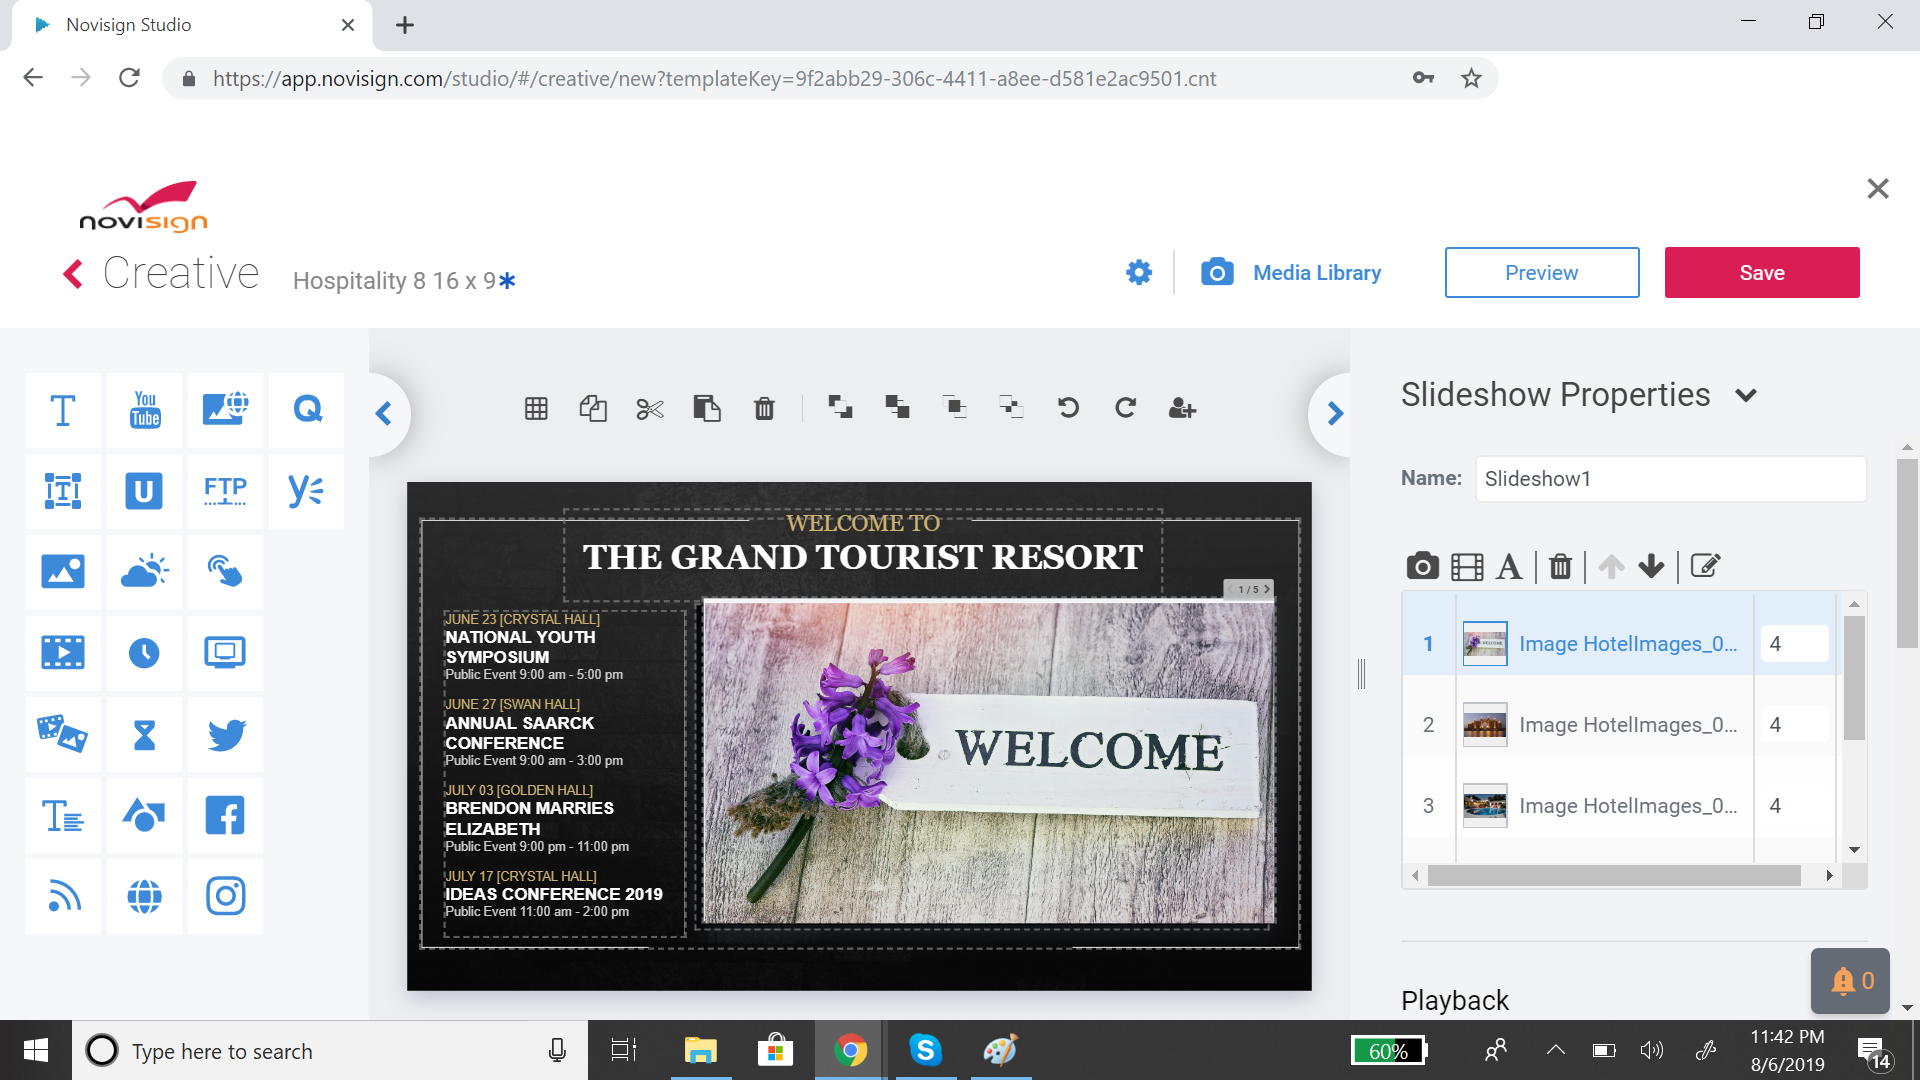Click the Preview button

(x=1541, y=272)
